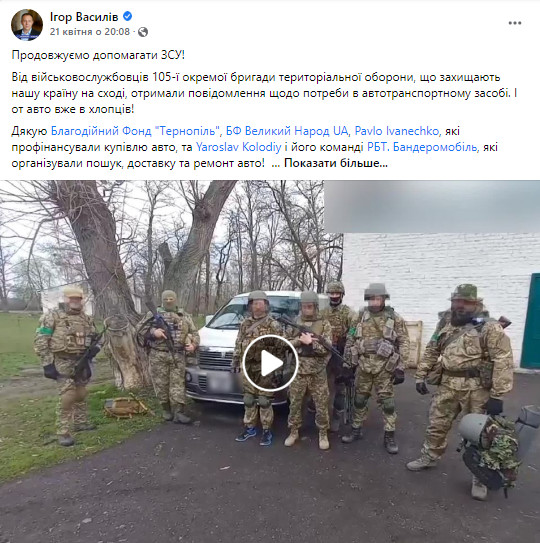Click the bearded soldier at far right

[464, 376]
